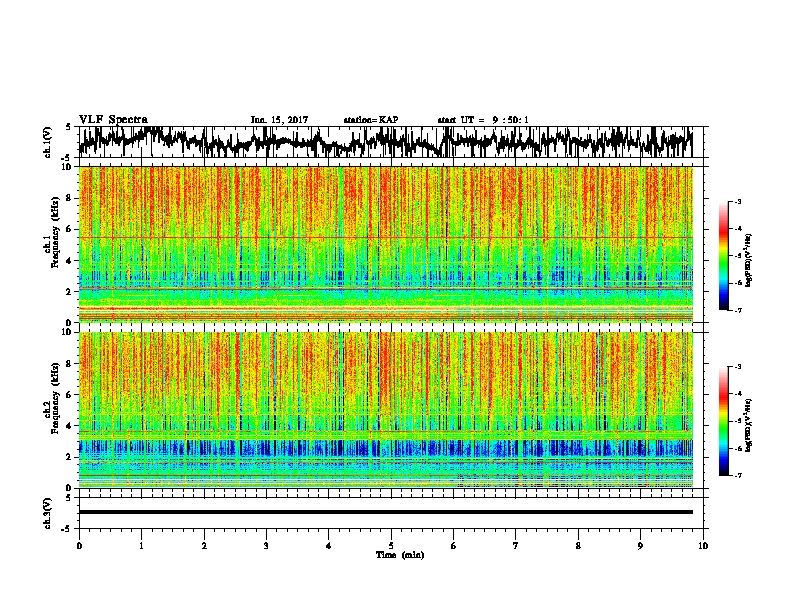Click the "7" minute tick label
This screenshot has height=612, width=792.
pos(516,546)
